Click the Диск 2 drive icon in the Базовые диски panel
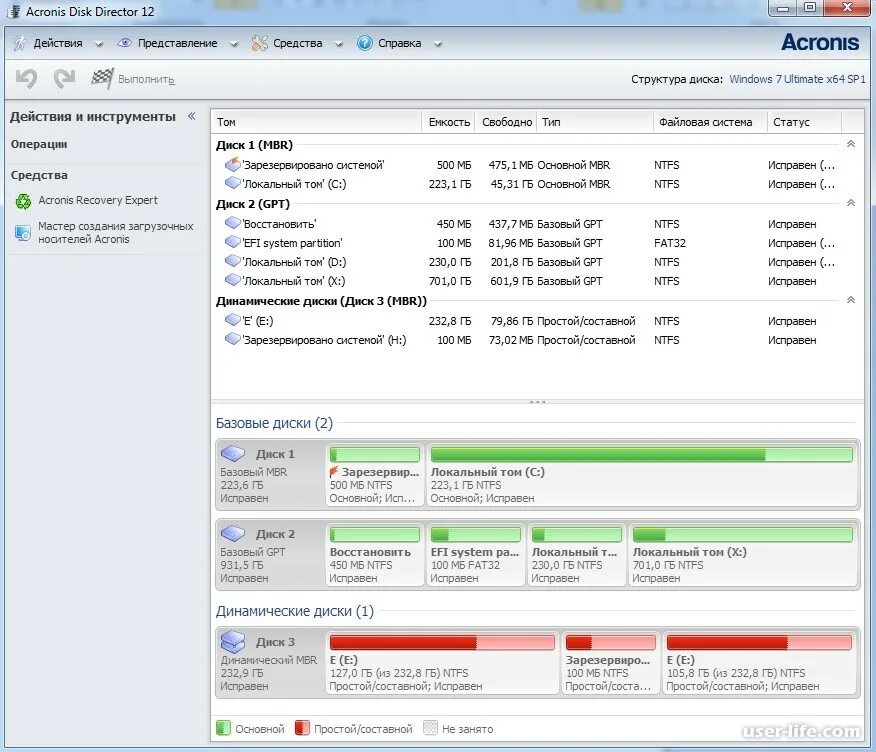Screen dimensions: 876x752 tap(232, 533)
